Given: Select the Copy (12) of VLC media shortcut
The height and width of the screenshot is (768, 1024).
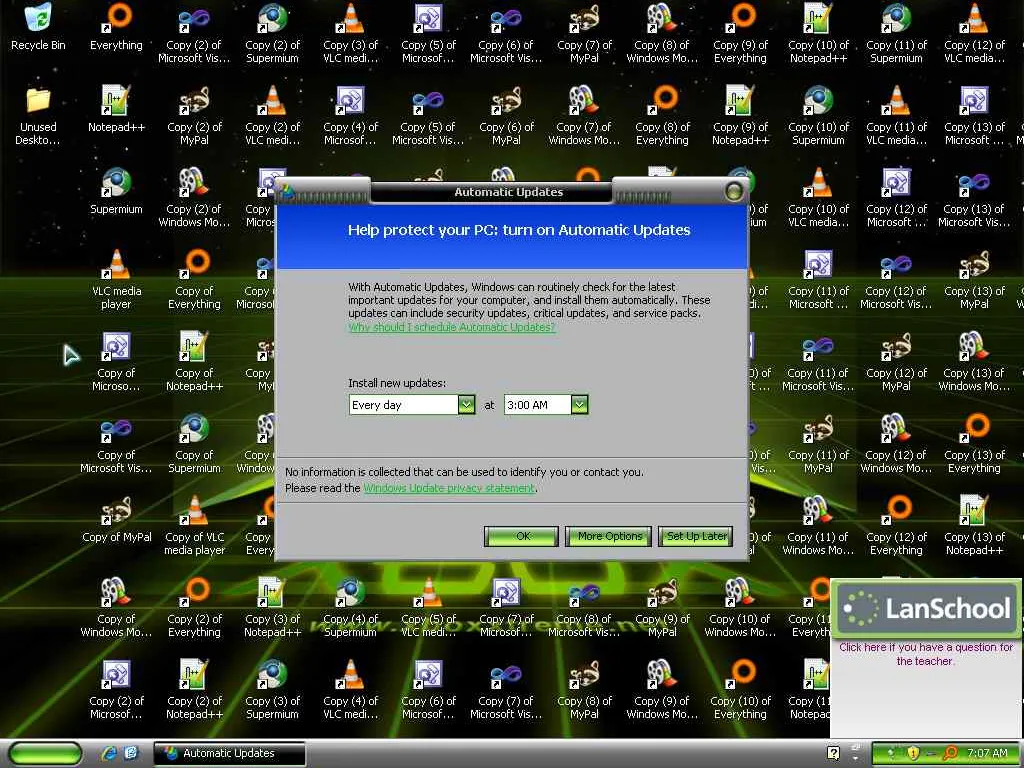Looking at the screenshot, I should click(974, 33).
